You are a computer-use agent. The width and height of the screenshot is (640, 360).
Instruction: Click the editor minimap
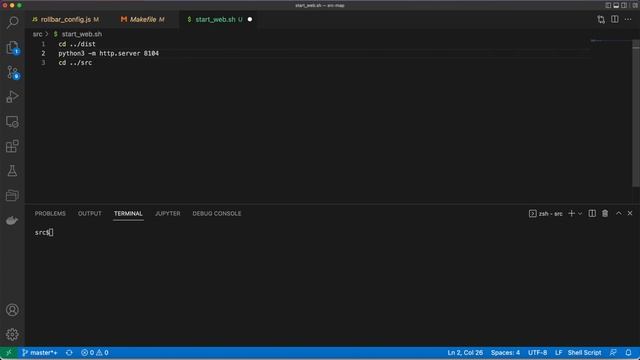click(611, 41)
